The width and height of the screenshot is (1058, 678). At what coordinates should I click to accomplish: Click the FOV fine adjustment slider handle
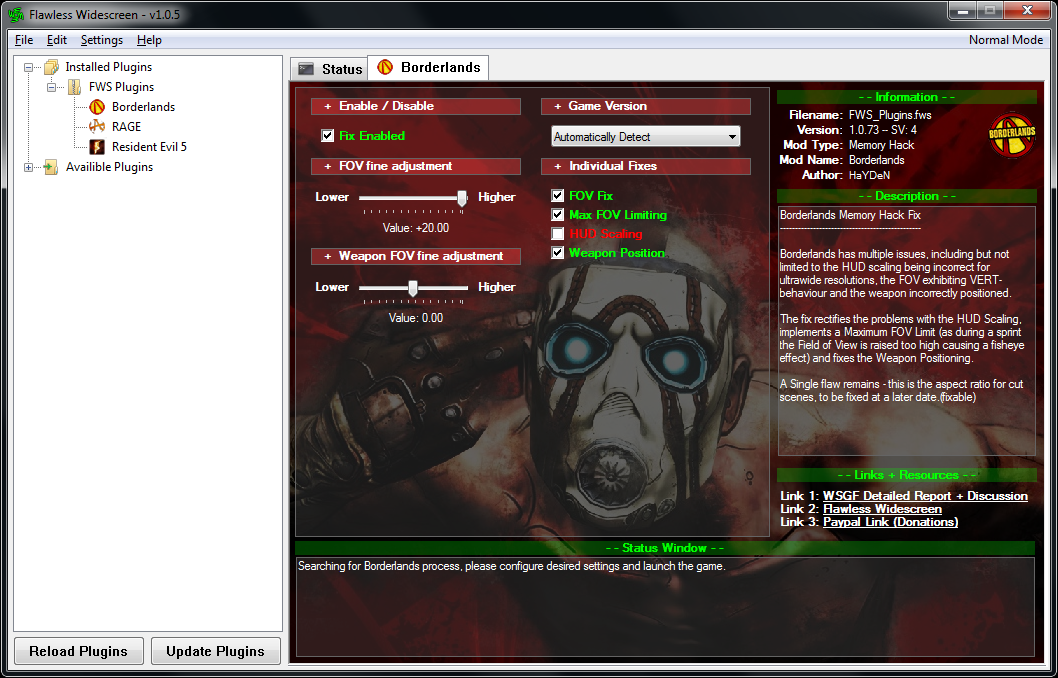pos(462,198)
